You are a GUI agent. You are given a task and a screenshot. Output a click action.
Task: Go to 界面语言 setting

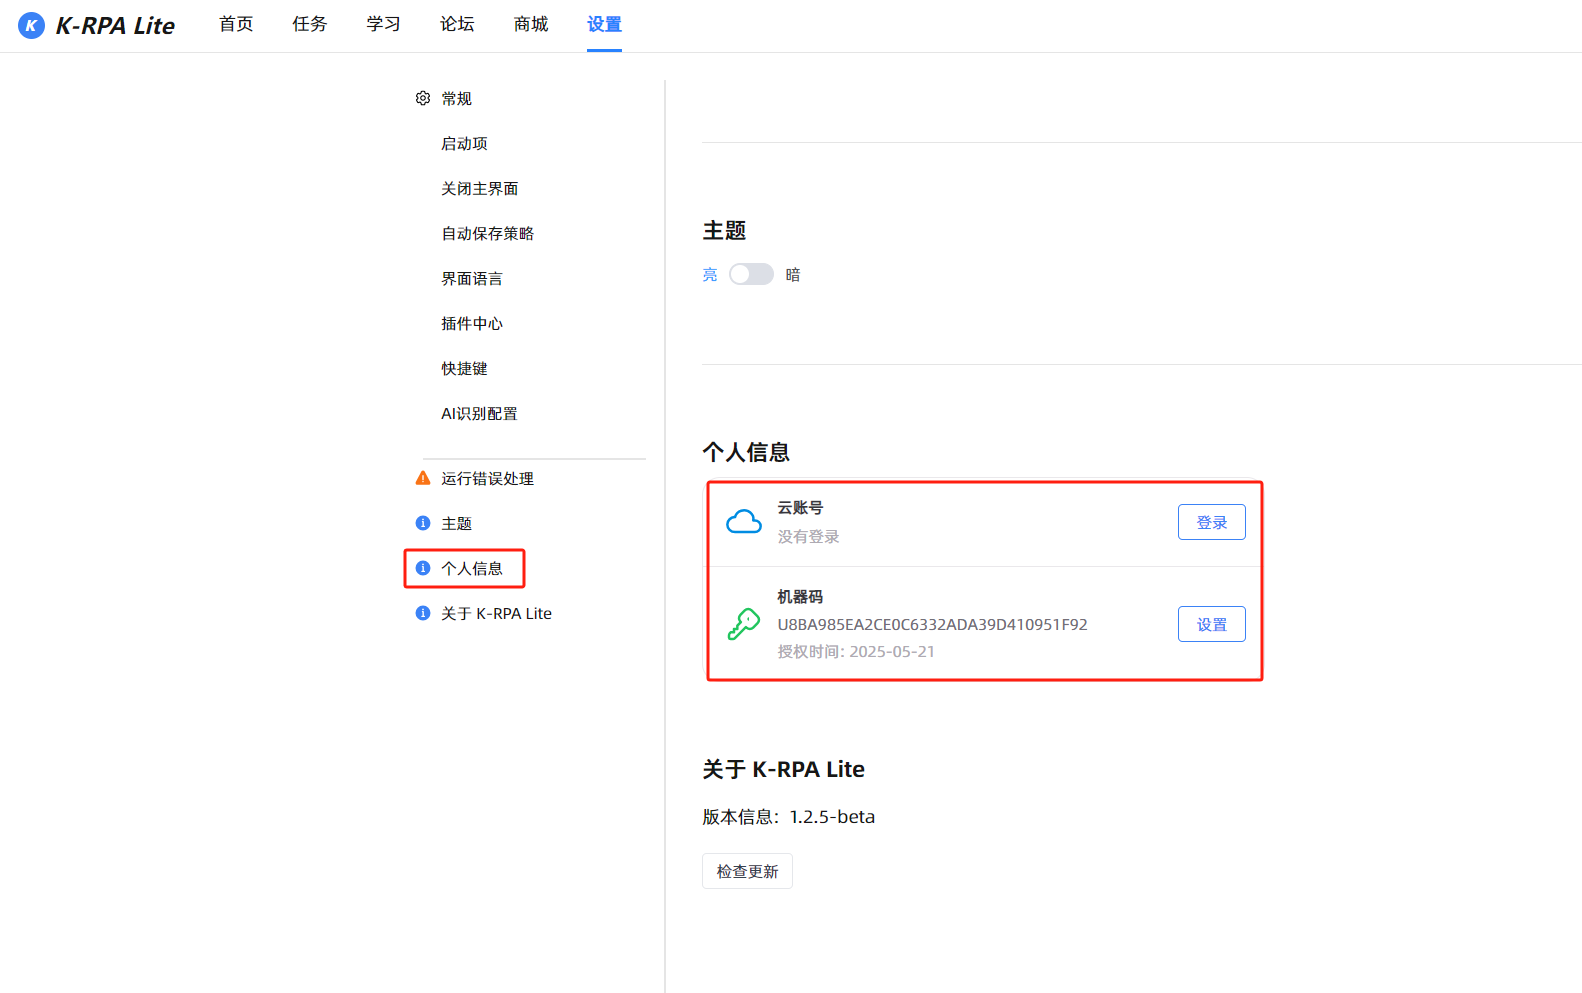472,278
